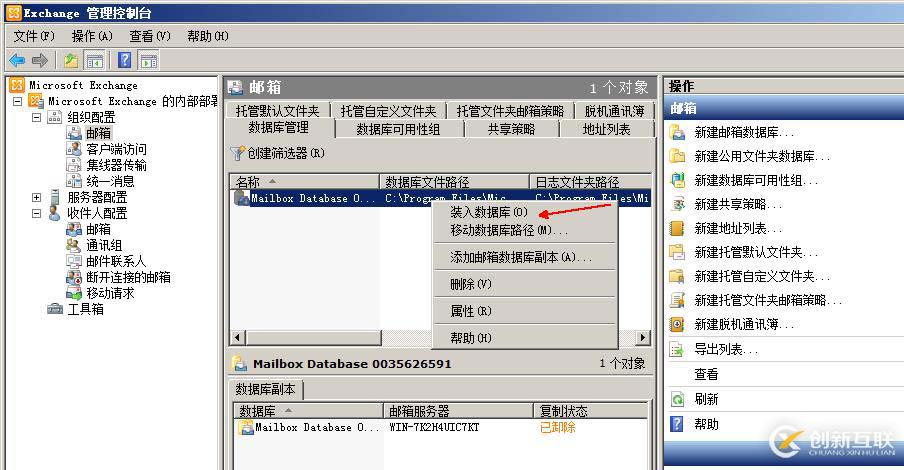Select Mailbox Database row in copies list
Image resolution: width=904 pixels, height=470 pixels.
pos(440,427)
